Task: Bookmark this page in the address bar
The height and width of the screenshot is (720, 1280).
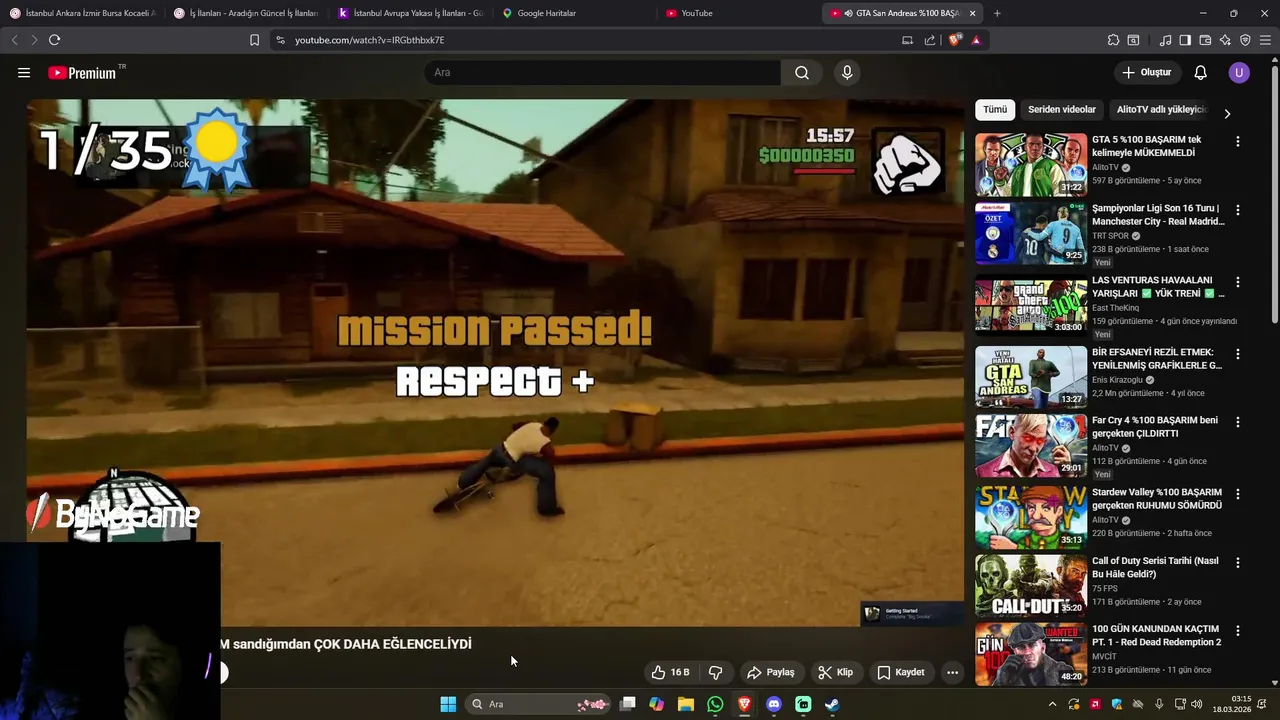Action: point(254,40)
